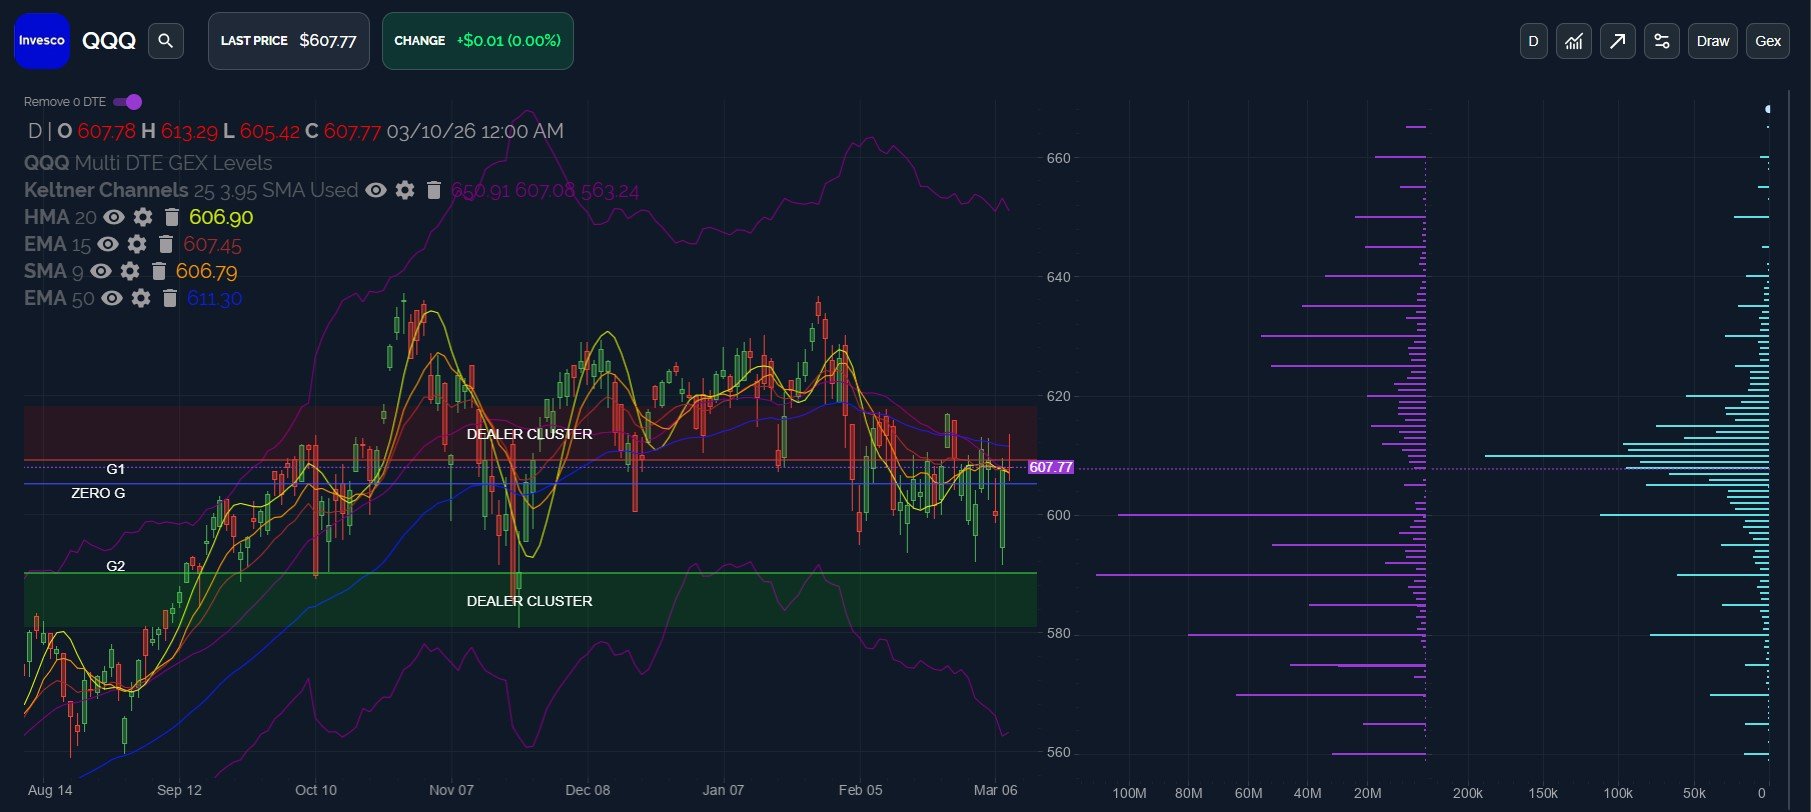Click the Gex button
This screenshot has width=1811, height=812.
[1768, 41]
